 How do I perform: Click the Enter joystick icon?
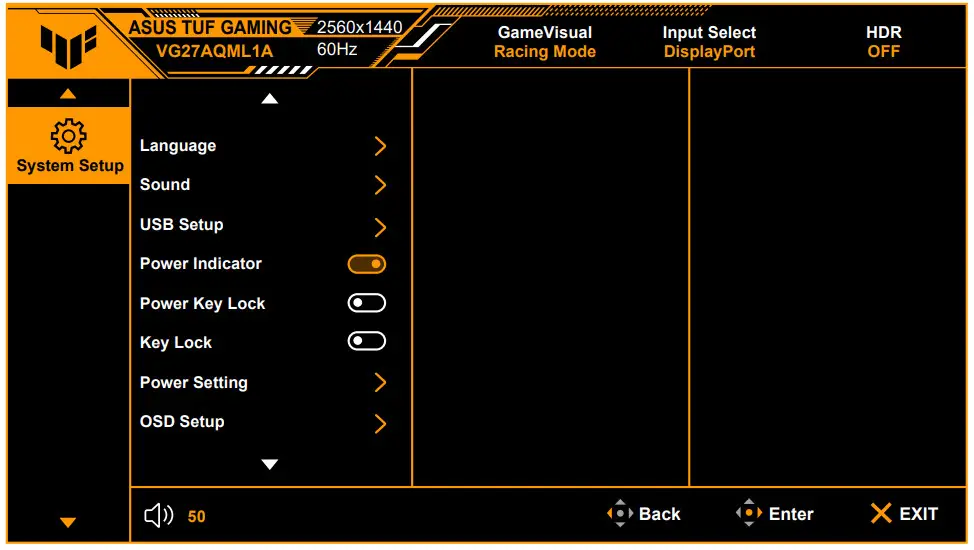click(x=749, y=514)
